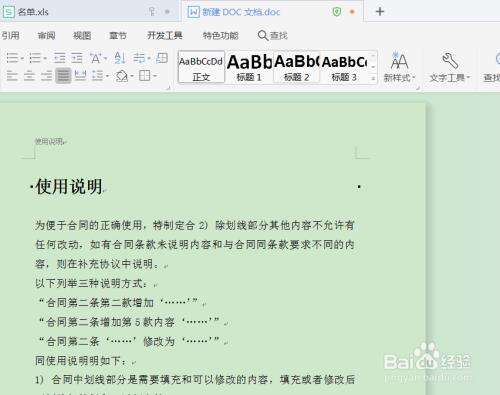Click the 查找 magnifier search icon
500x395 pixels.
(263, 35)
